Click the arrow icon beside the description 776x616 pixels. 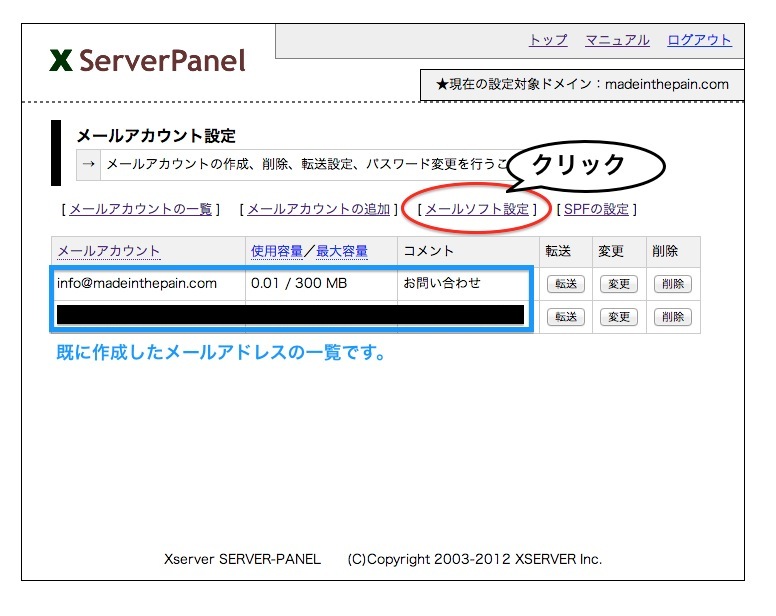pos(89,164)
